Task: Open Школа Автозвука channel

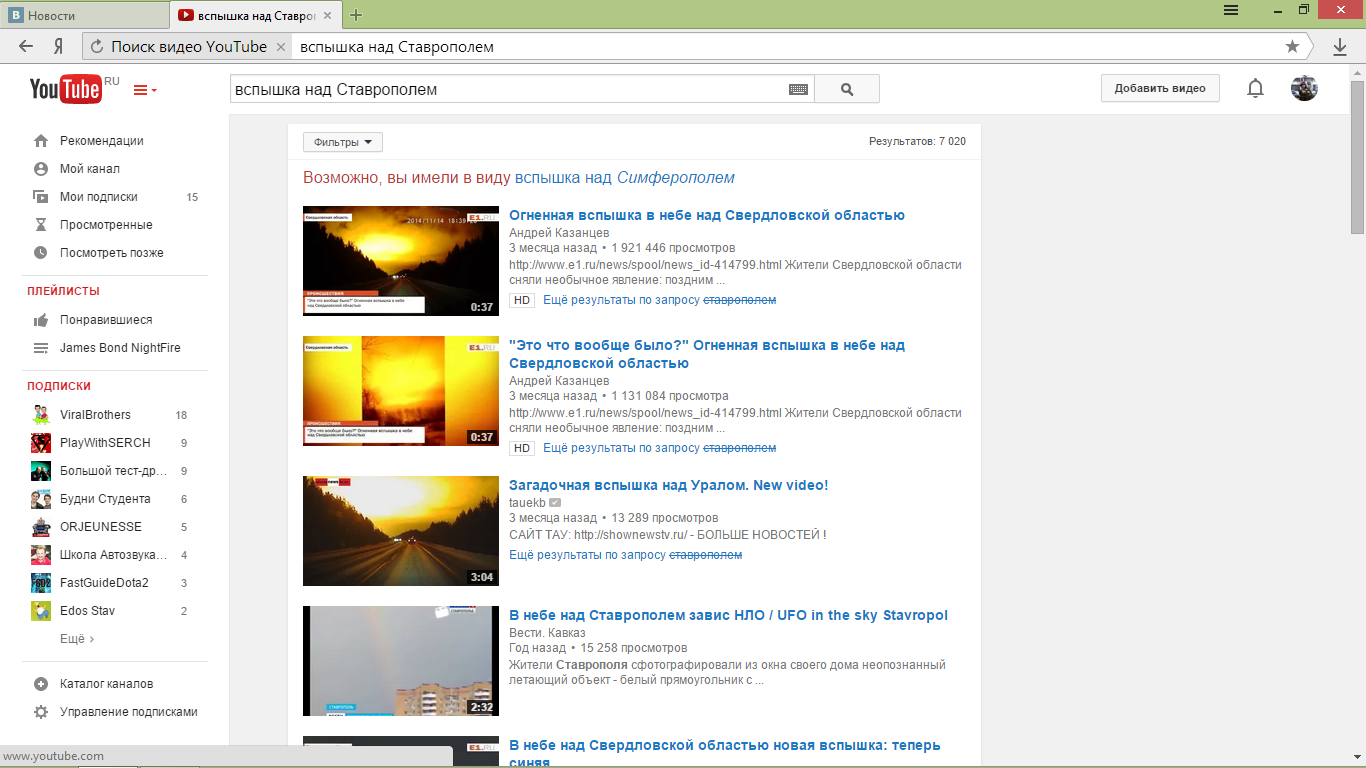Action: tap(114, 555)
